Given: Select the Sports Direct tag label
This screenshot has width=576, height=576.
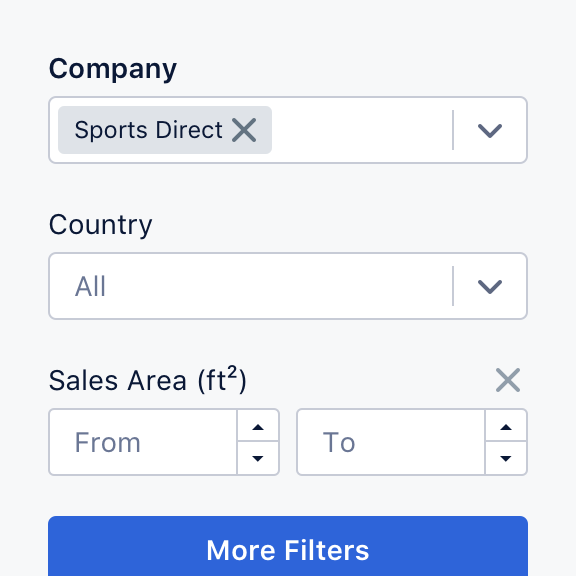Looking at the screenshot, I should point(148,130).
